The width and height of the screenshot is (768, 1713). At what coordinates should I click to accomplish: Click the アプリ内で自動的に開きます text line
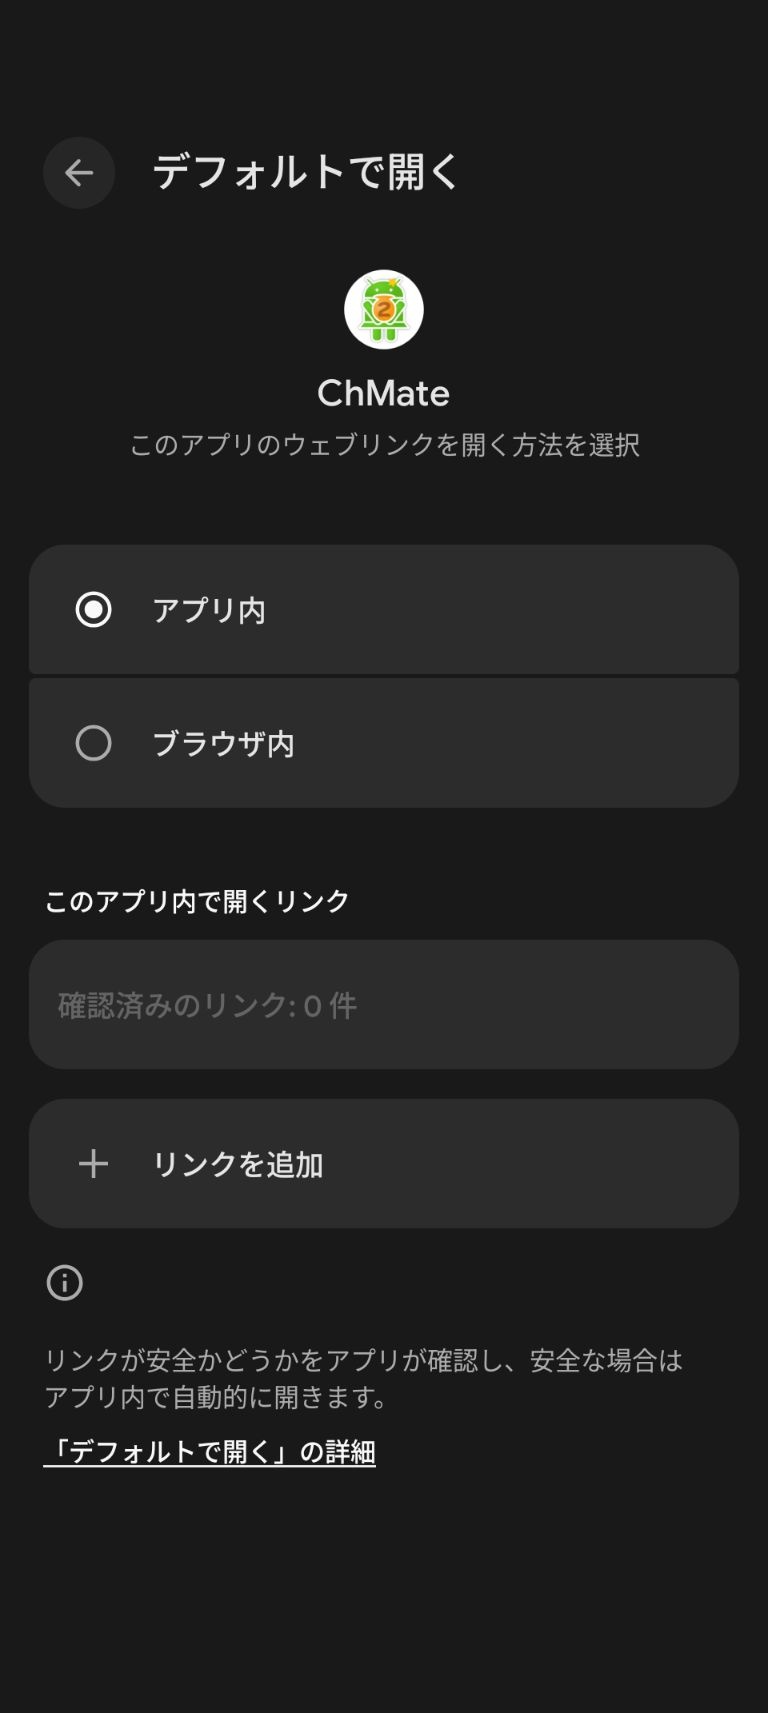tap(216, 1397)
